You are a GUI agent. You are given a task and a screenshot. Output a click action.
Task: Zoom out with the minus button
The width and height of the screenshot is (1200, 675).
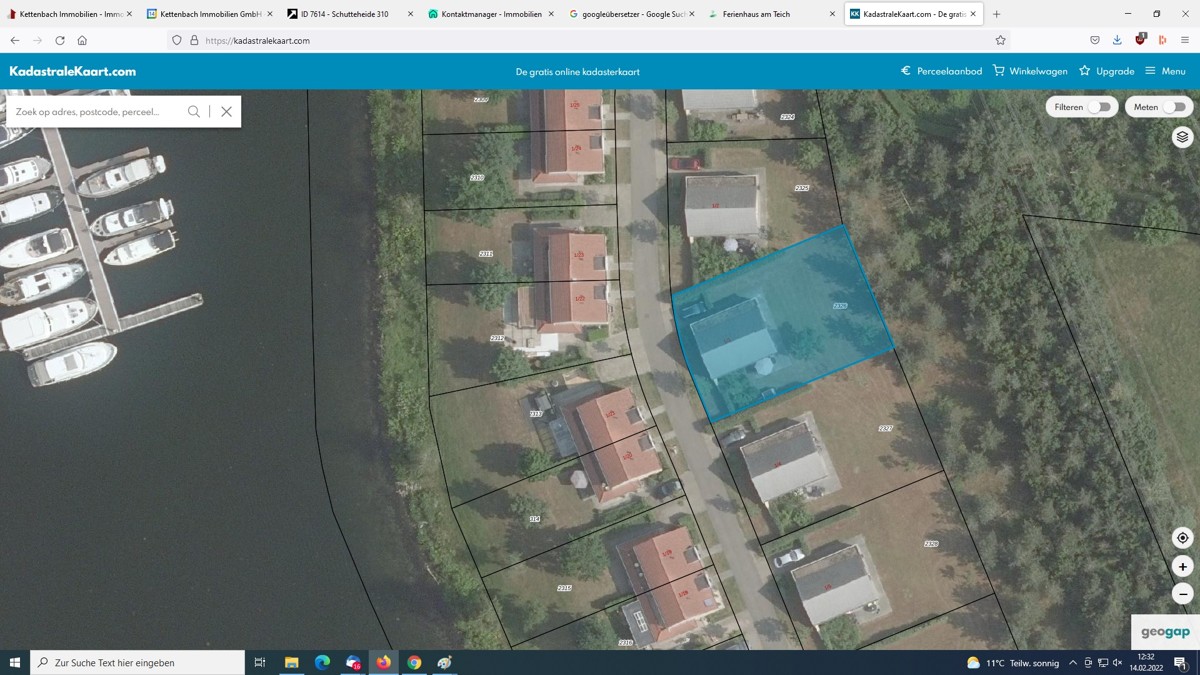[1182, 594]
